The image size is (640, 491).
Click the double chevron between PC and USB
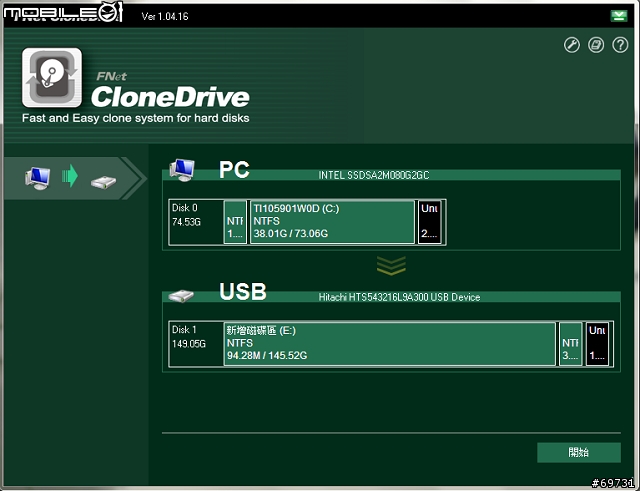391,266
